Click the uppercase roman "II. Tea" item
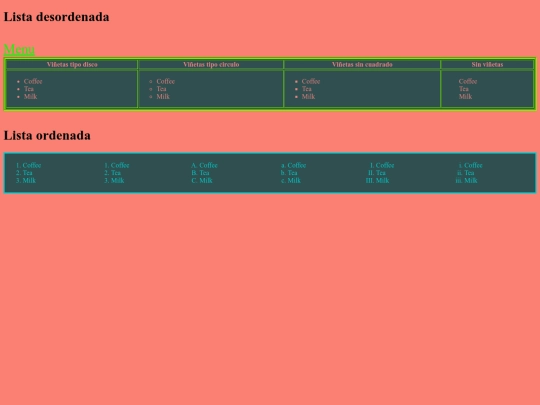This screenshot has height=405, width=540. click(376, 173)
